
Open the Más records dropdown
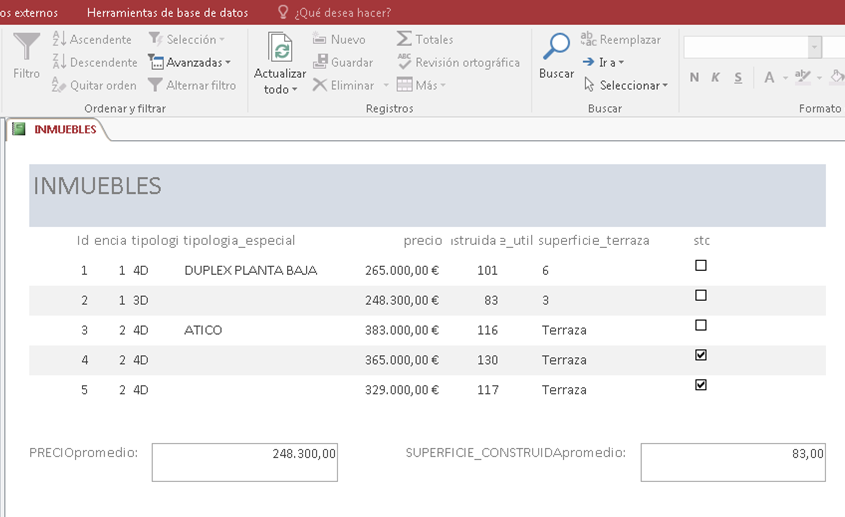point(421,85)
